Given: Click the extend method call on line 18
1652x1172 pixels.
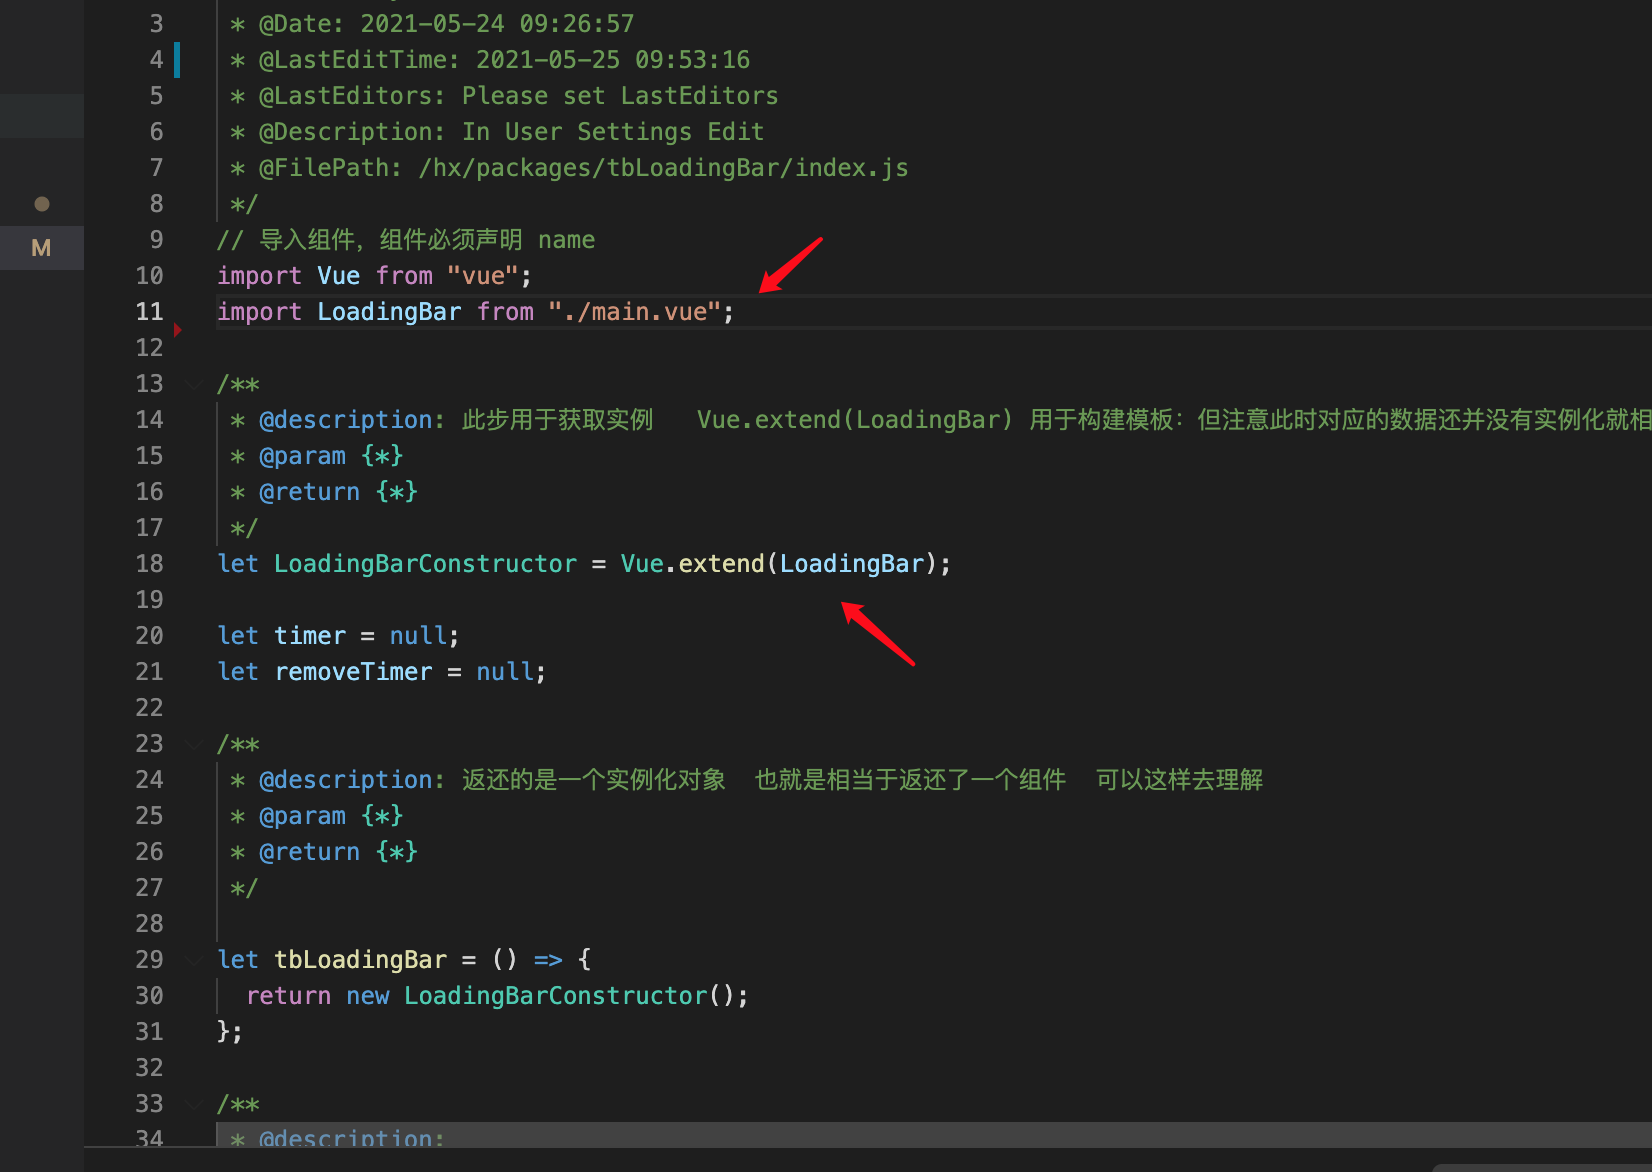Looking at the screenshot, I should 721,564.
